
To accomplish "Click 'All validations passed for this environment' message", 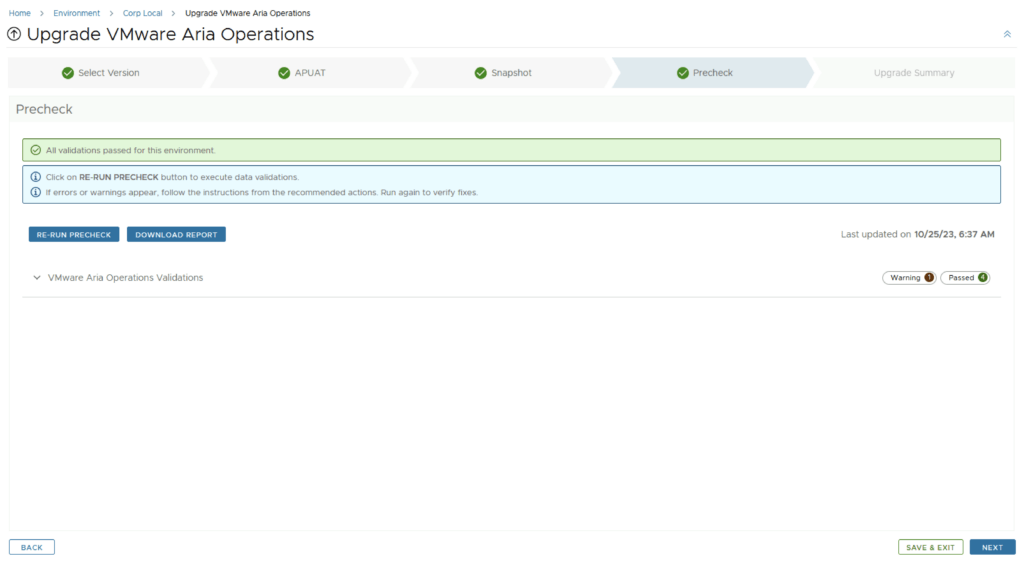I will coord(131,150).
